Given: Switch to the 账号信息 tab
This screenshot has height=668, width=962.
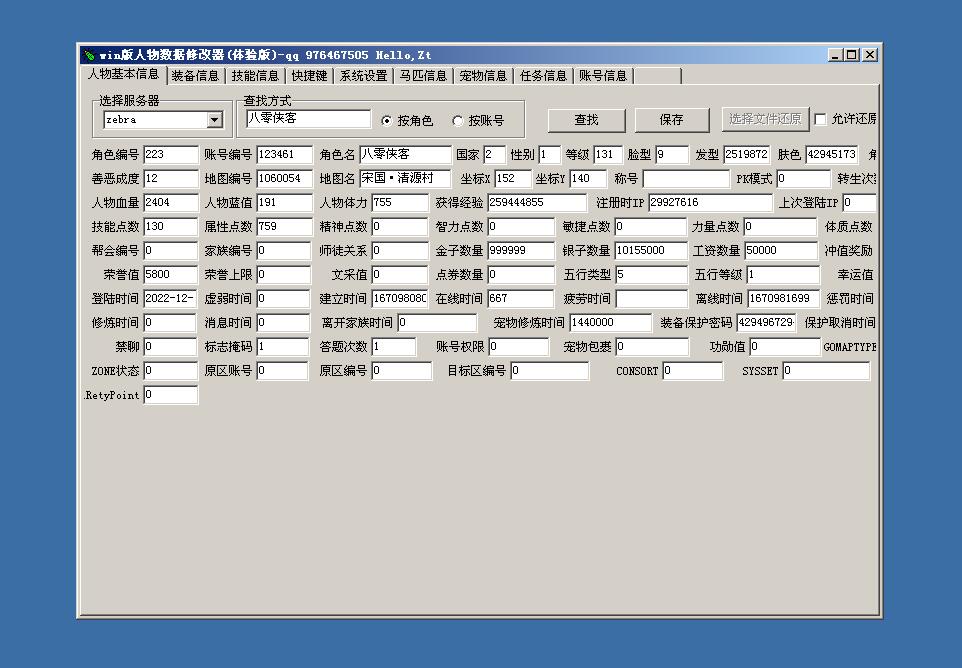Looking at the screenshot, I should click(x=603, y=75).
